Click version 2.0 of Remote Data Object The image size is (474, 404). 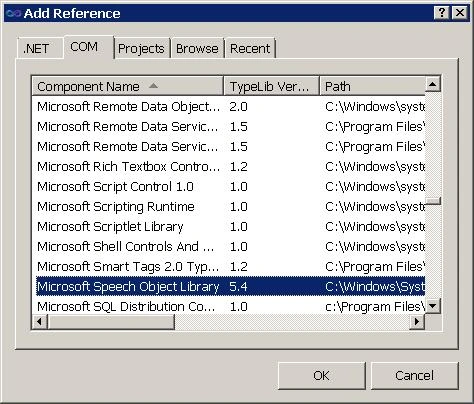pyautogui.click(x=238, y=107)
